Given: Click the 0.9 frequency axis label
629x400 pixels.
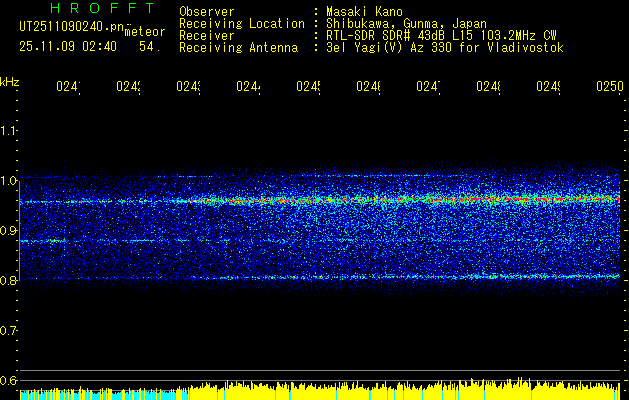Looking at the screenshot, I should pyautogui.click(x=8, y=230).
